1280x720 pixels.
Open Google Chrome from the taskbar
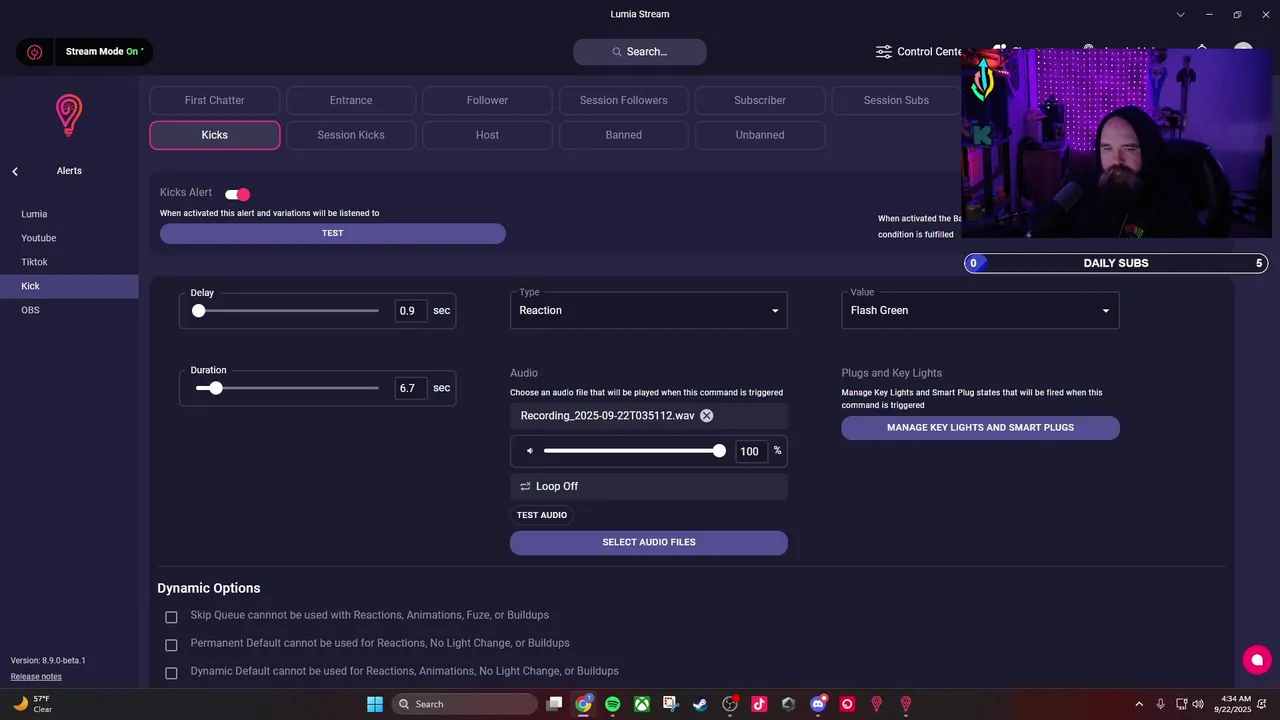pyautogui.click(x=584, y=704)
